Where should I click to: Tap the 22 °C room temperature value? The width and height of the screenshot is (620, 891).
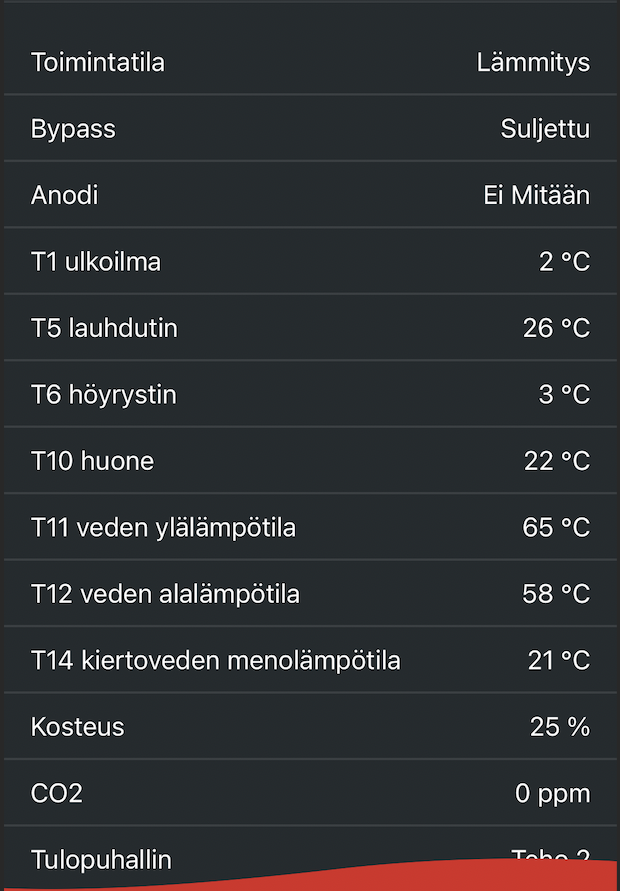click(x=558, y=461)
